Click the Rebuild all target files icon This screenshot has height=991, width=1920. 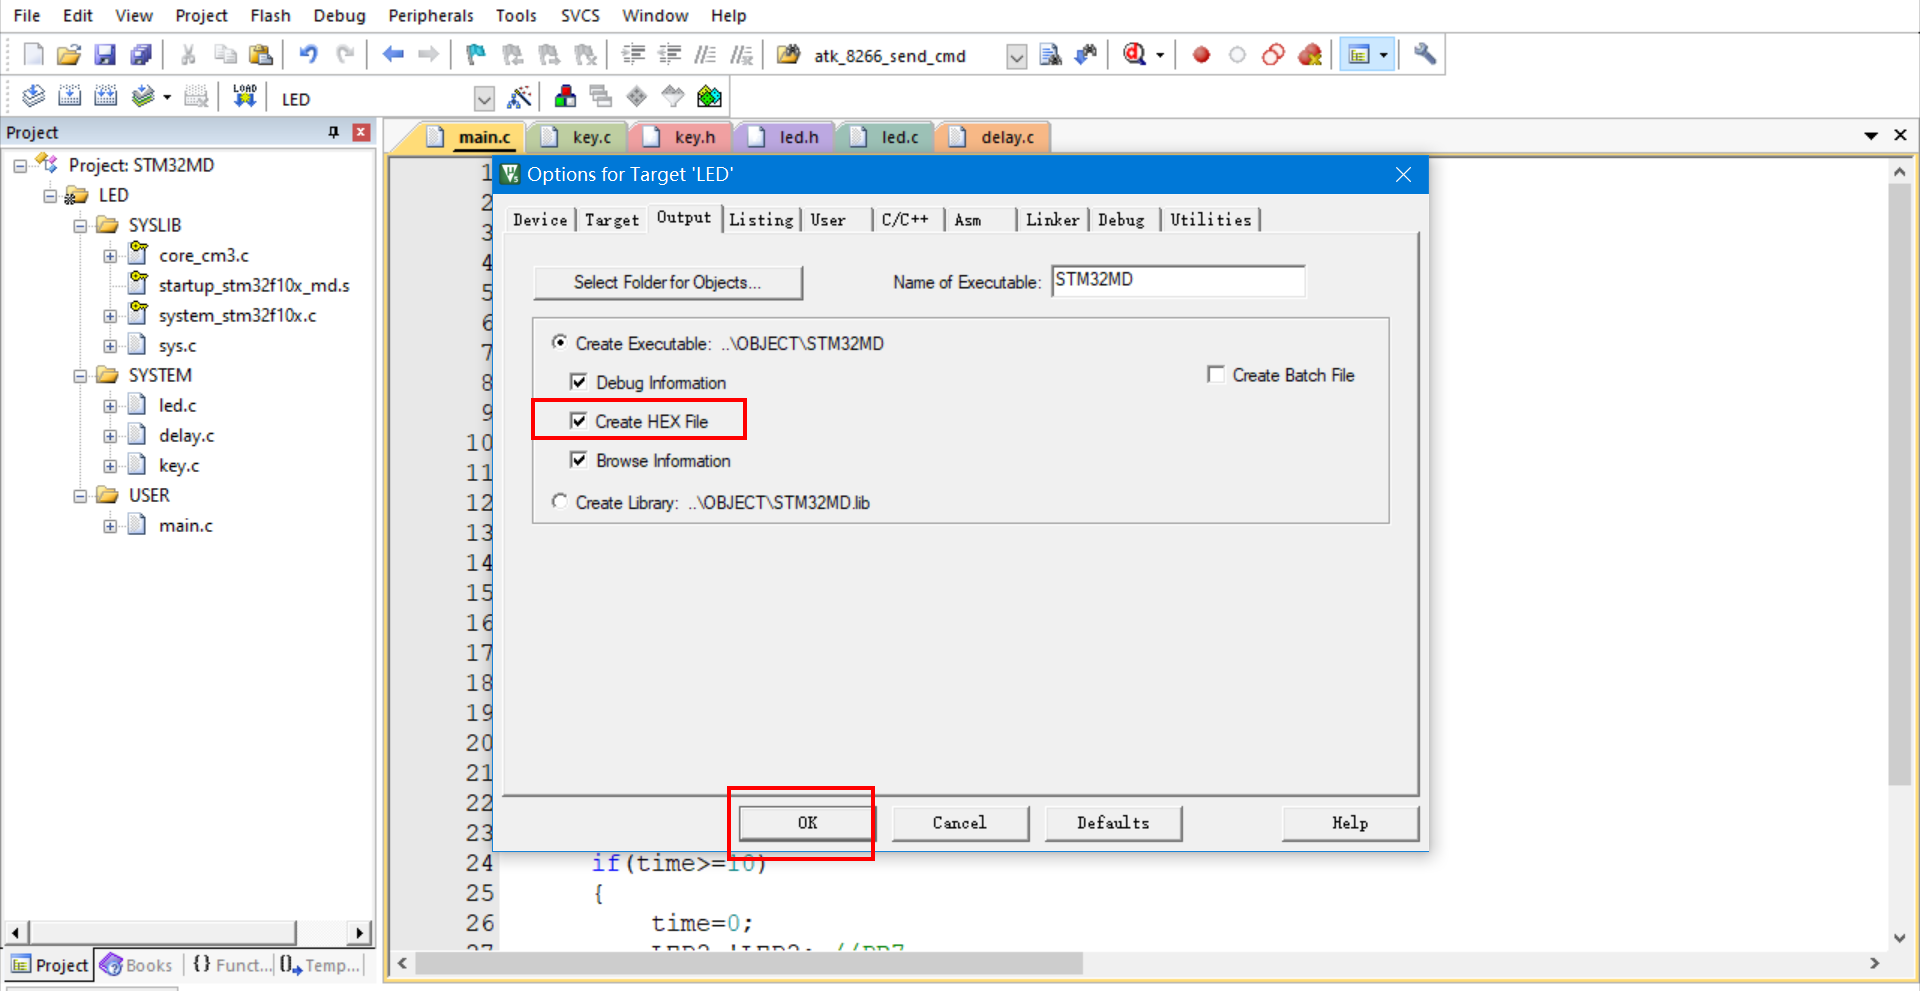click(x=105, y=97)
